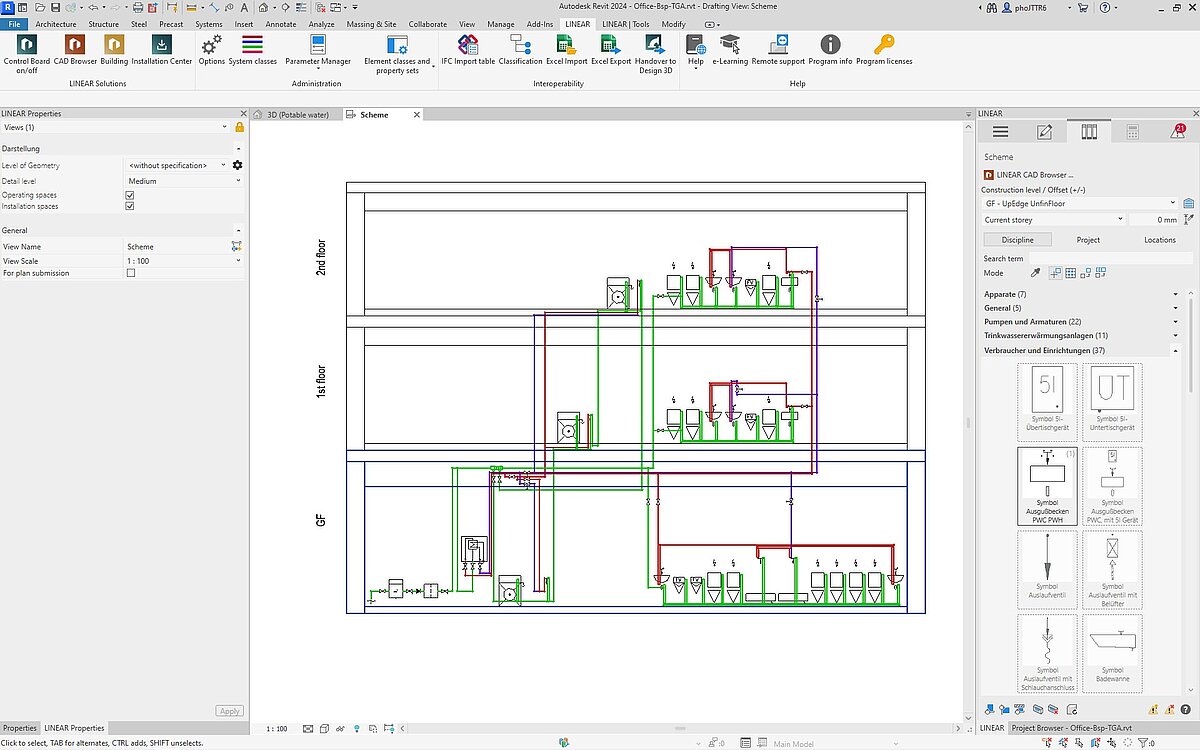The image size is (1200, 750).
Task: Open the IFC Import table
Action: pos(468,45)
